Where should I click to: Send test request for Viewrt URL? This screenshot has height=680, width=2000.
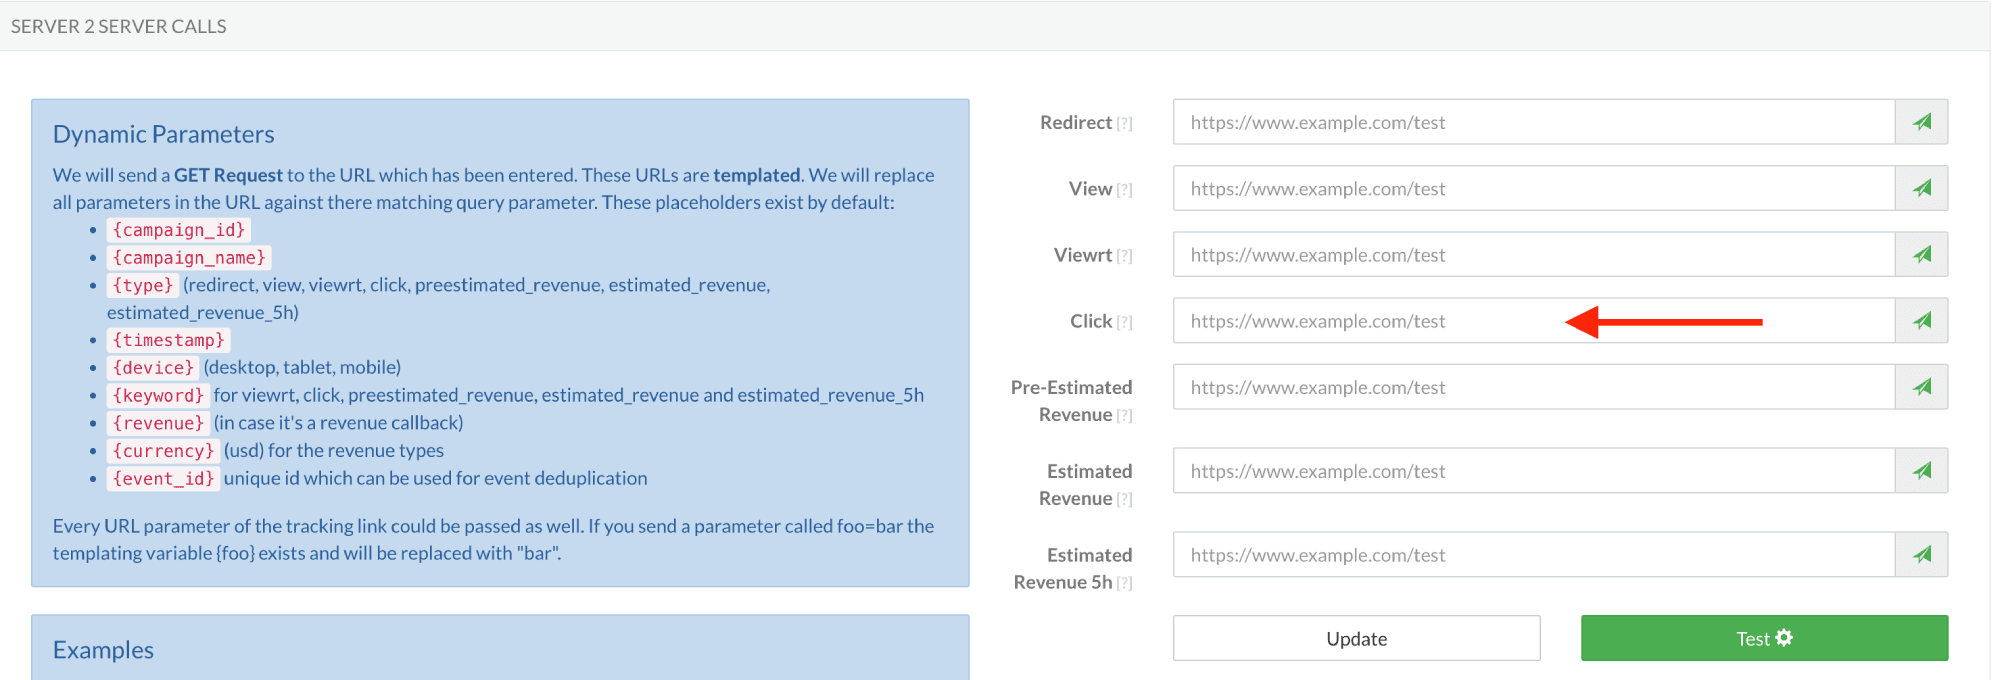[x=1921, y=254]
